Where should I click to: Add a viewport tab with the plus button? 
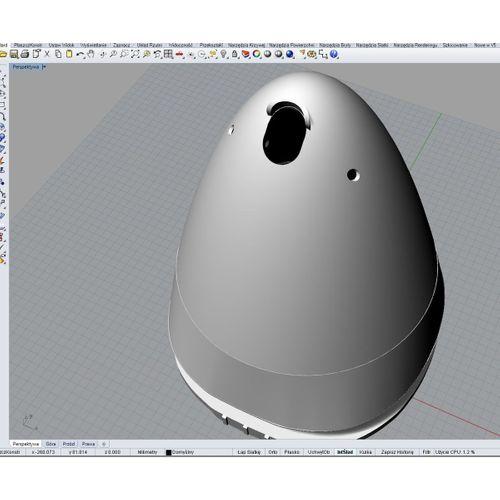(x=104, y=444)
